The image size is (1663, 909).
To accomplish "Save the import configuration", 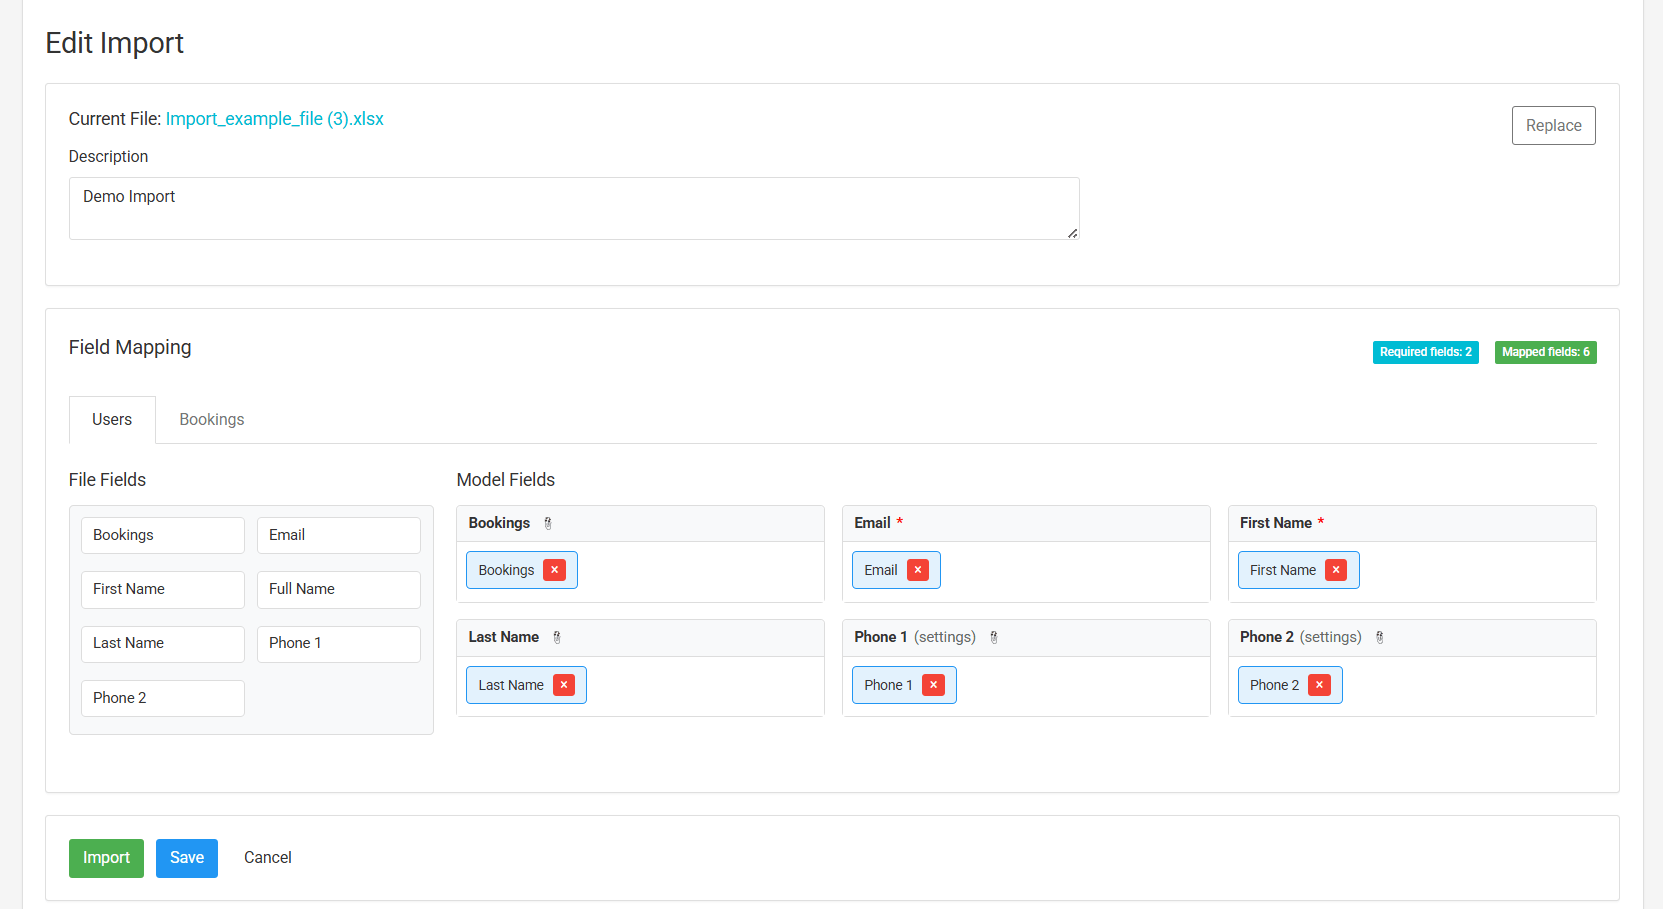I will tap(186, 858).
